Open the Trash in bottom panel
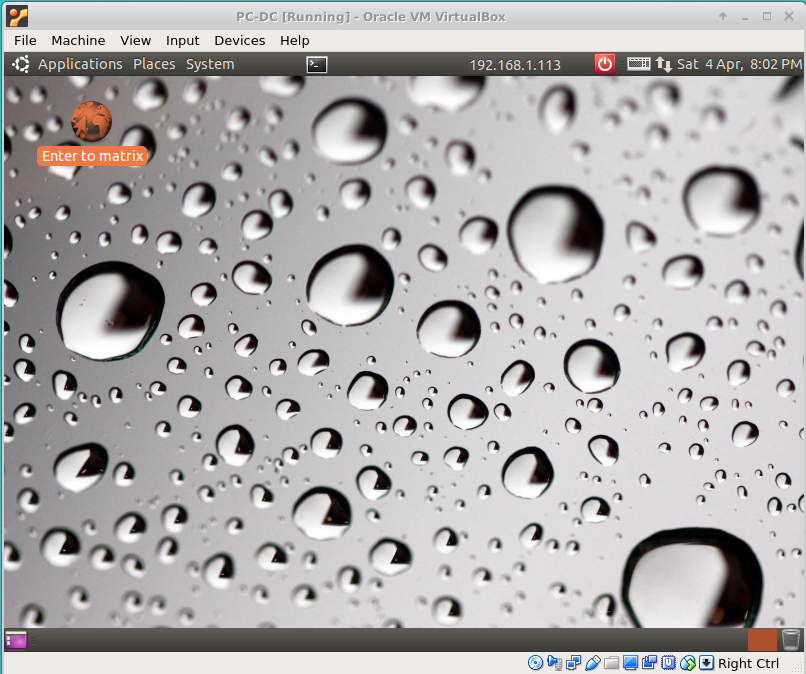 coord(791,640)
